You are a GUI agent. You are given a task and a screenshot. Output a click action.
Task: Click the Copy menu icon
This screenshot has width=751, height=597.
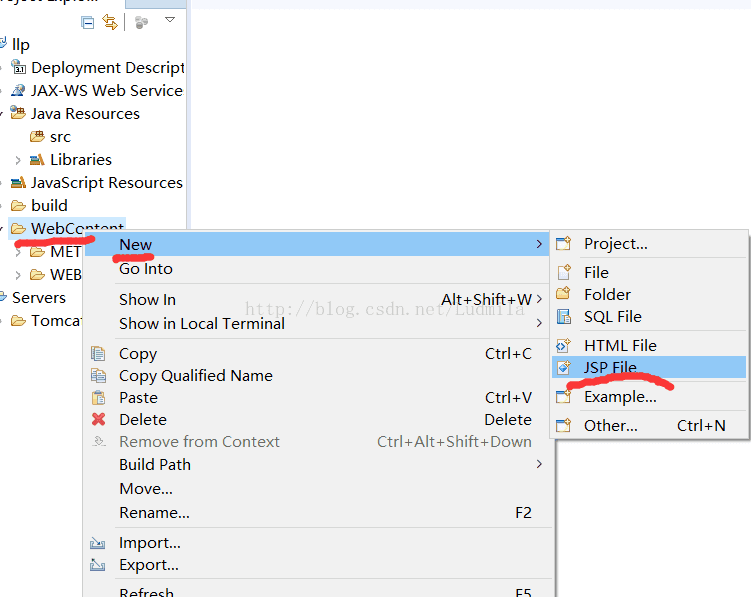[x=98, y=354]
